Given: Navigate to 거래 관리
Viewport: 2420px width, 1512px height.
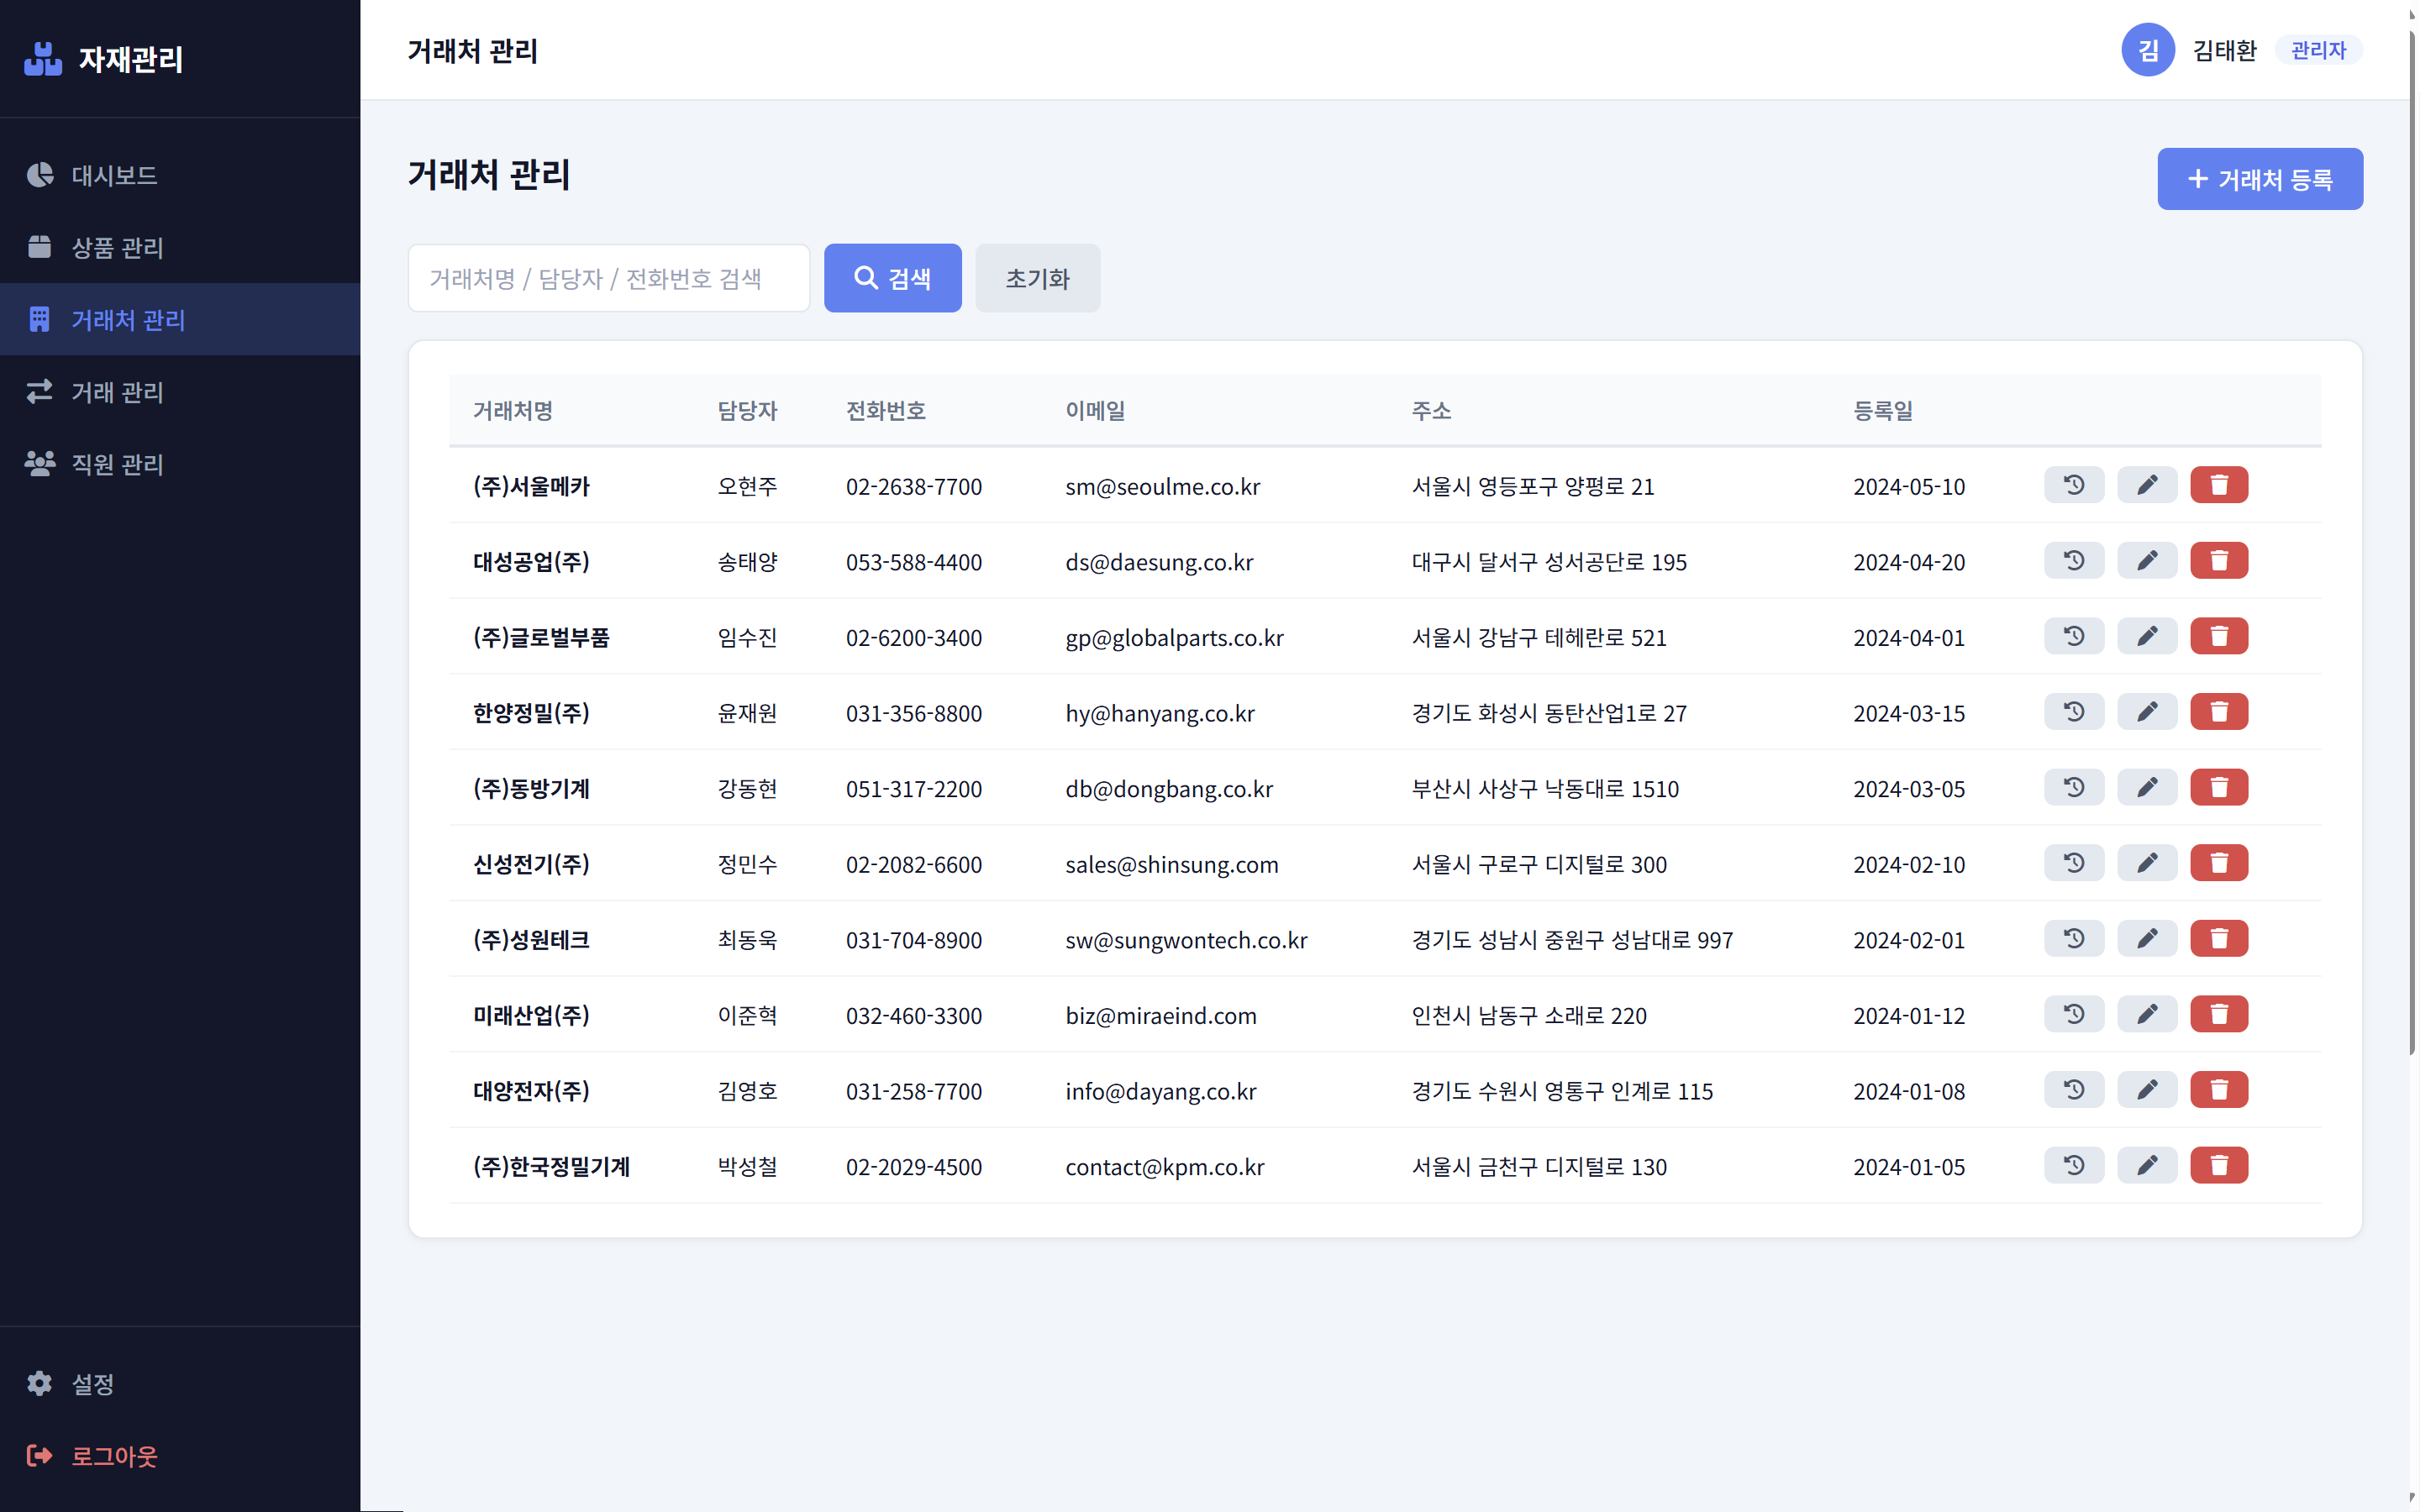Looking at the screenshot, I should (180, 391).
